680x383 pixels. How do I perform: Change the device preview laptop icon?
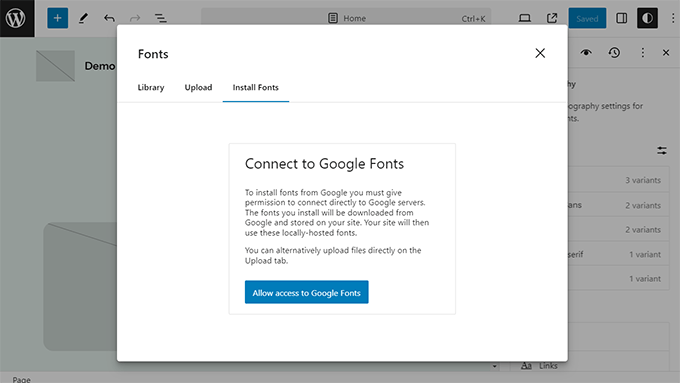point(525,18)
